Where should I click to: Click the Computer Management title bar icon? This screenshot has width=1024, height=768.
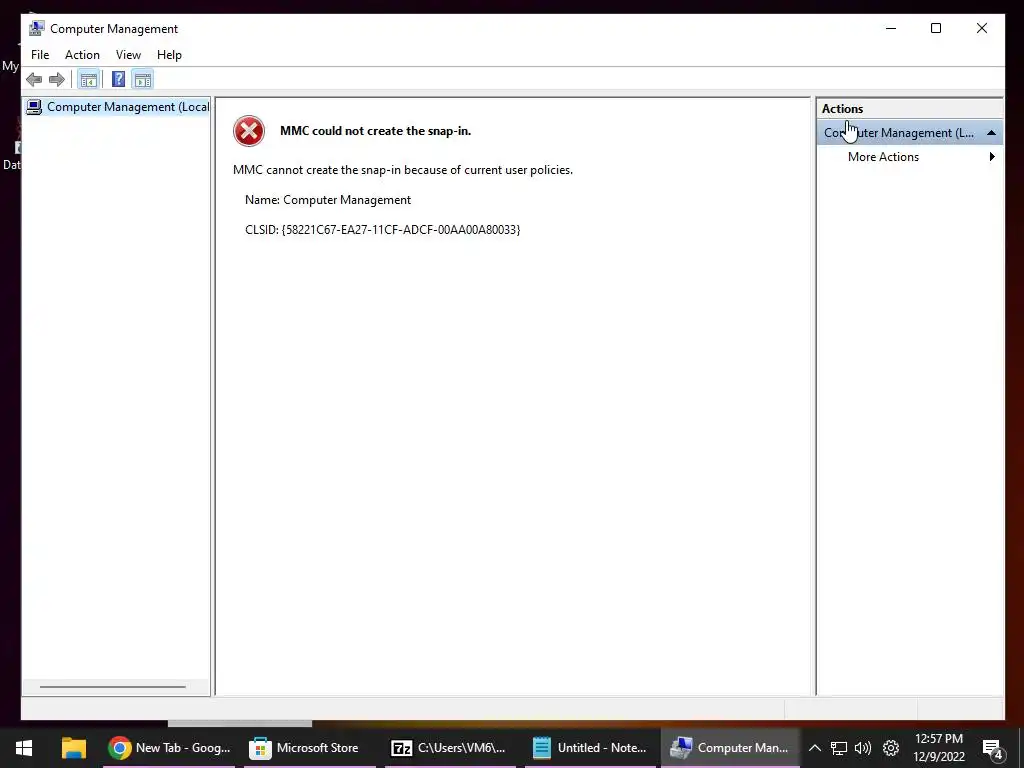[37, 28]
